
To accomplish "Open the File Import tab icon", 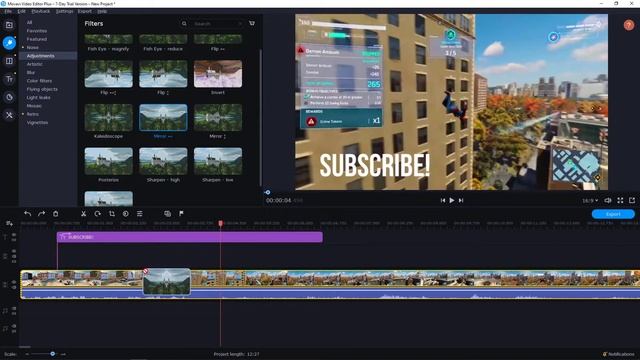I will (9, 25).
